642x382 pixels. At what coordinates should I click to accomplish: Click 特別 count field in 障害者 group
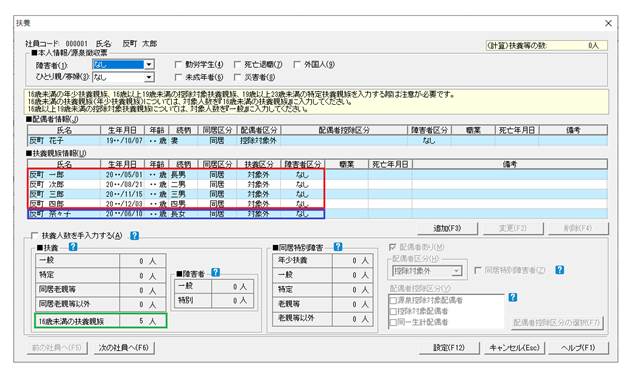click(232, 300)
